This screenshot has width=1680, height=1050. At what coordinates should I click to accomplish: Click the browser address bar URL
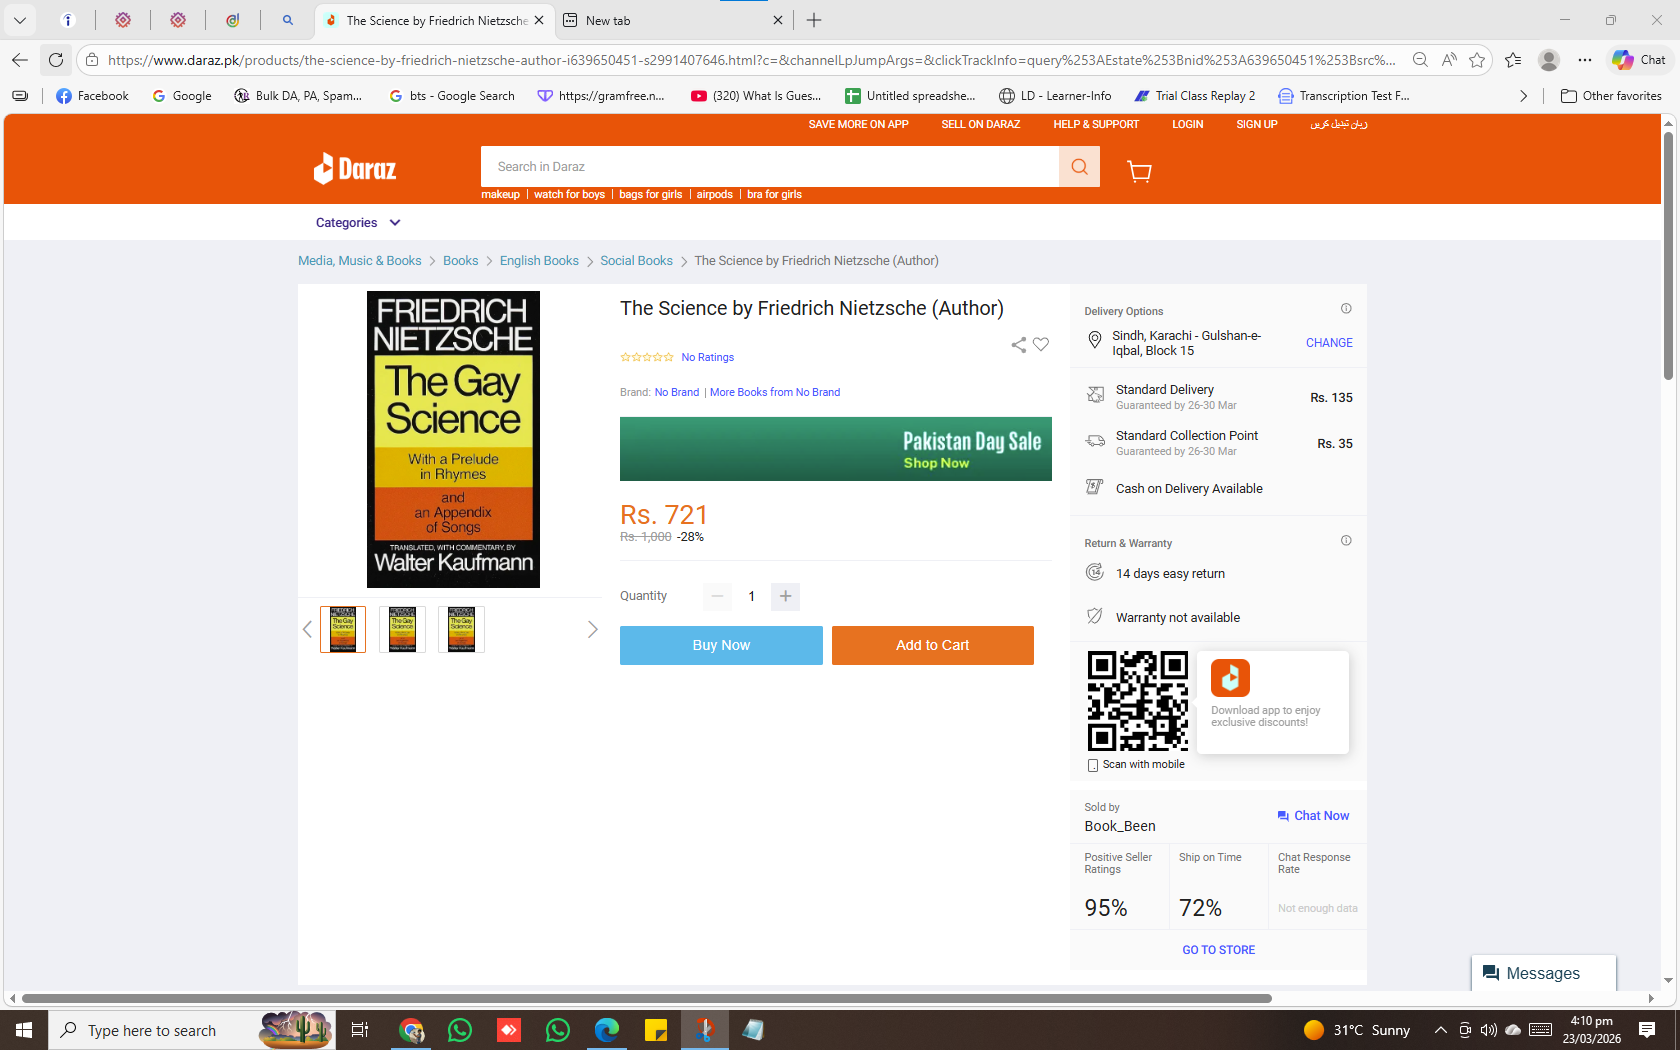(751, 60)
